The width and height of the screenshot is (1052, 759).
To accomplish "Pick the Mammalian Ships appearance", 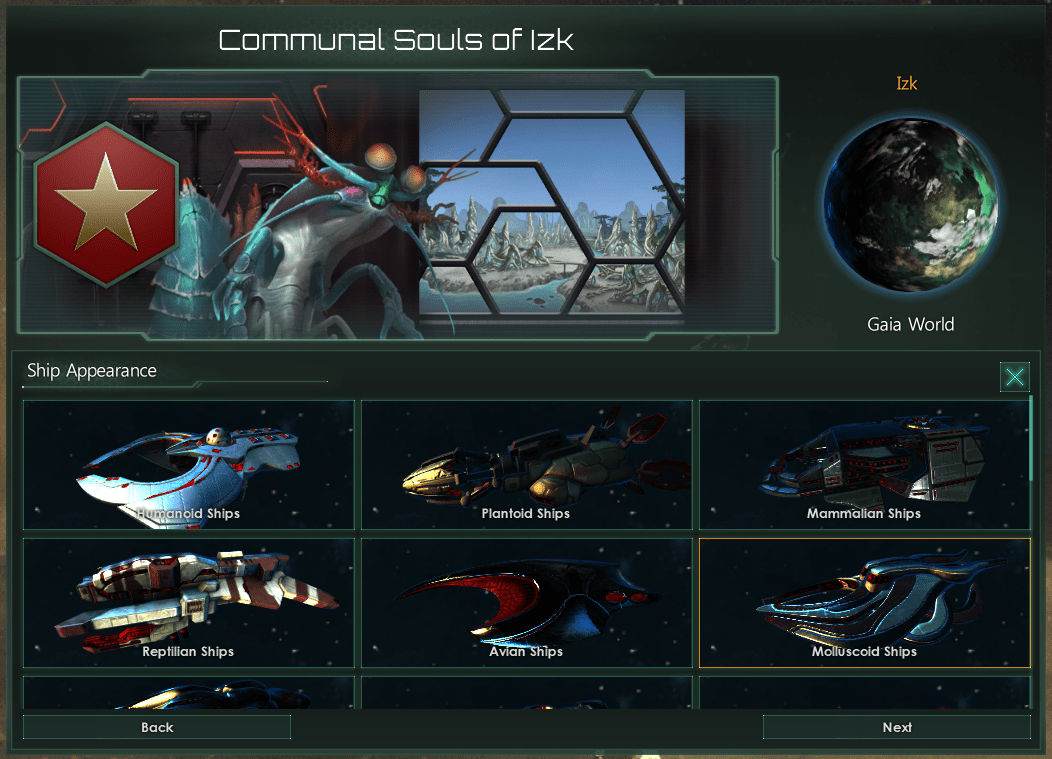I will [865, 465].
